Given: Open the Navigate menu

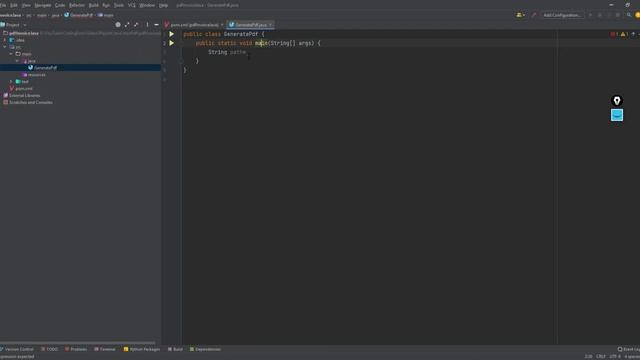Looking at the screenshot, I should [x=42, y=5].
